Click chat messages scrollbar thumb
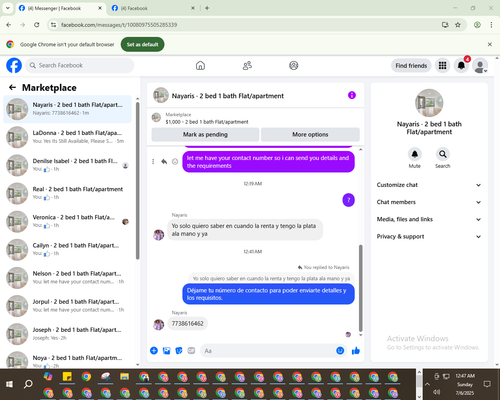 pos(360,288)
